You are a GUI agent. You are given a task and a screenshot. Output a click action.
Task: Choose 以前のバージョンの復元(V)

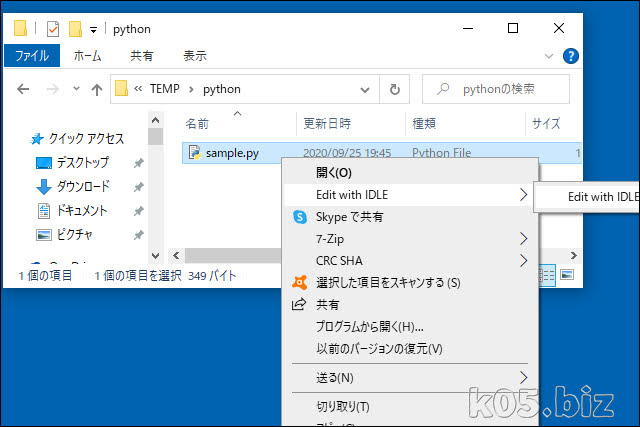coord(410,349)
